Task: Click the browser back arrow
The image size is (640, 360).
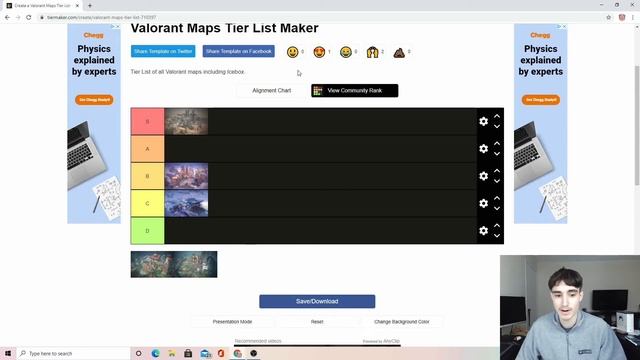Action: click(x=7, y=18)
